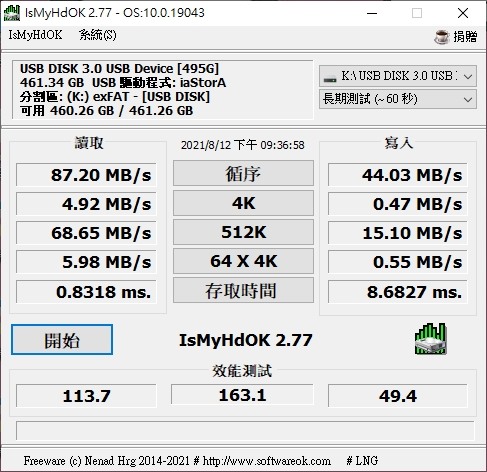Click the 存取時間 access time button
Viewport: 487px width, 472px height.
(x=243, y=290)
